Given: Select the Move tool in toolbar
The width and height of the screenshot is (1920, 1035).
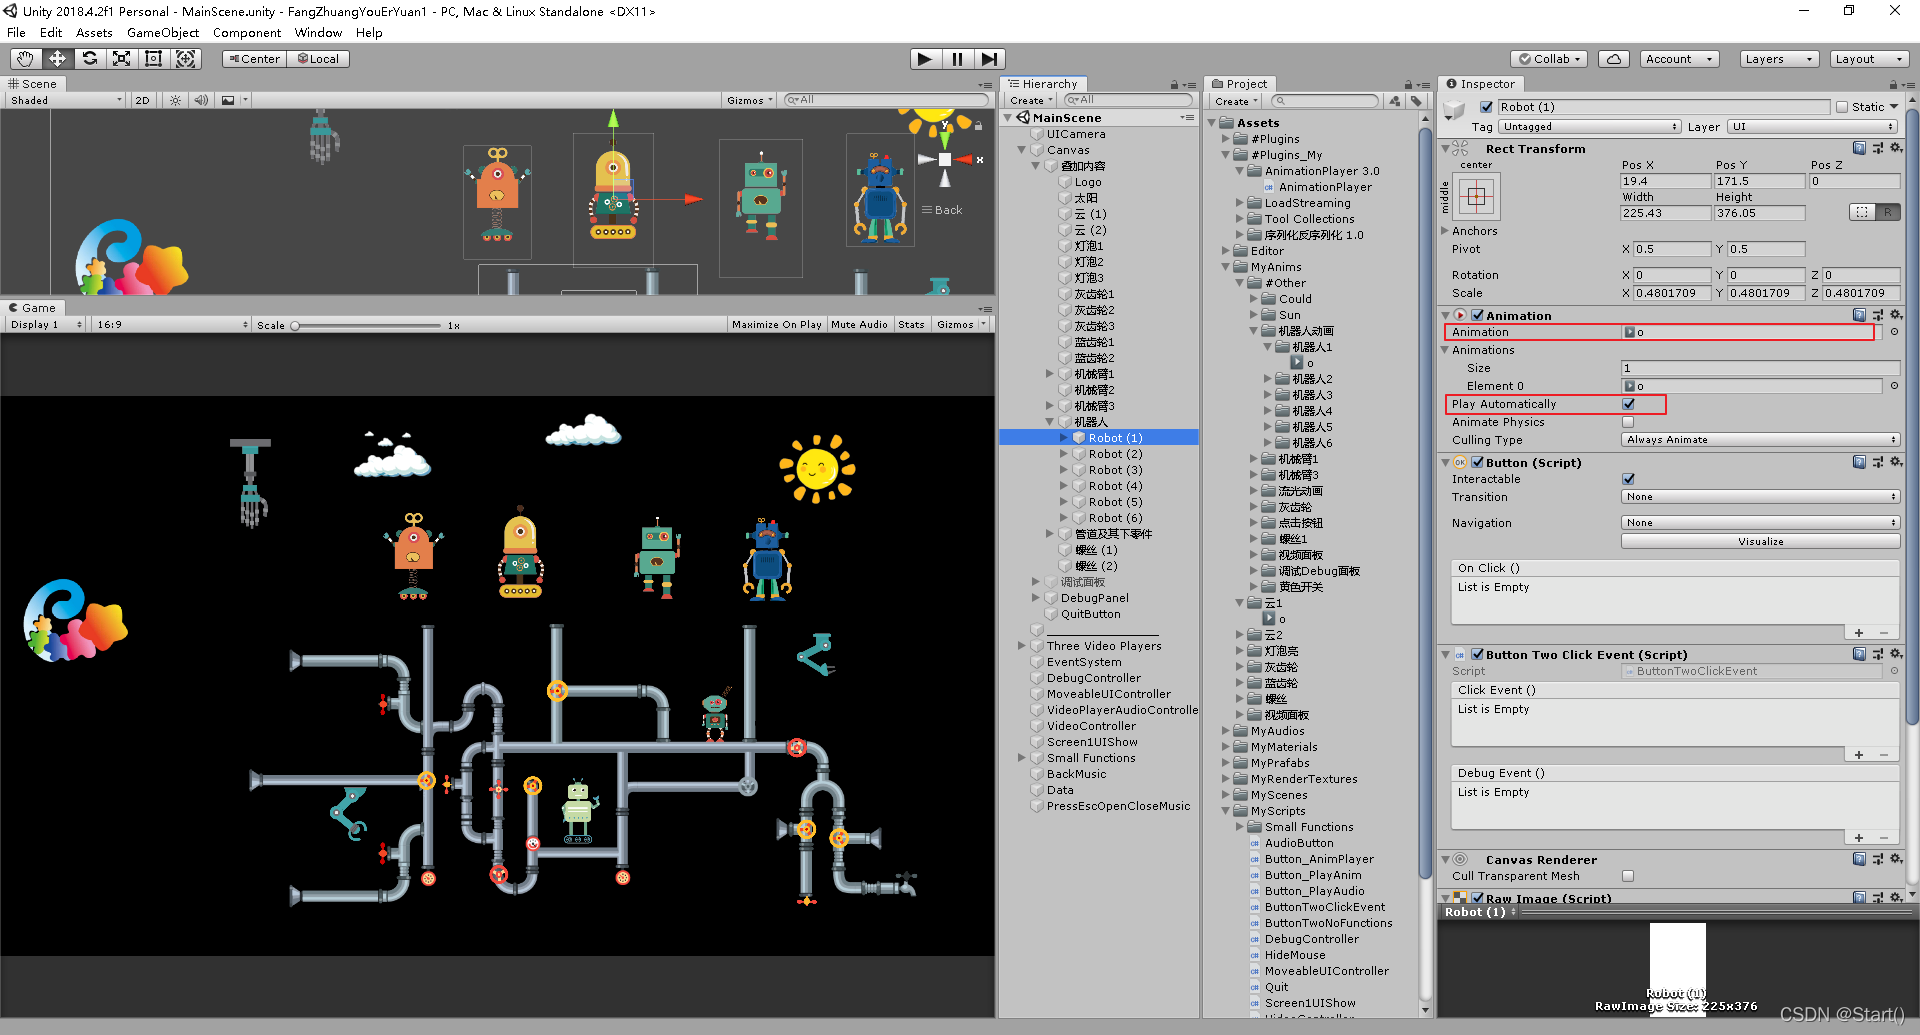Looking at the screenshot, I should click(x=57, y=59).
